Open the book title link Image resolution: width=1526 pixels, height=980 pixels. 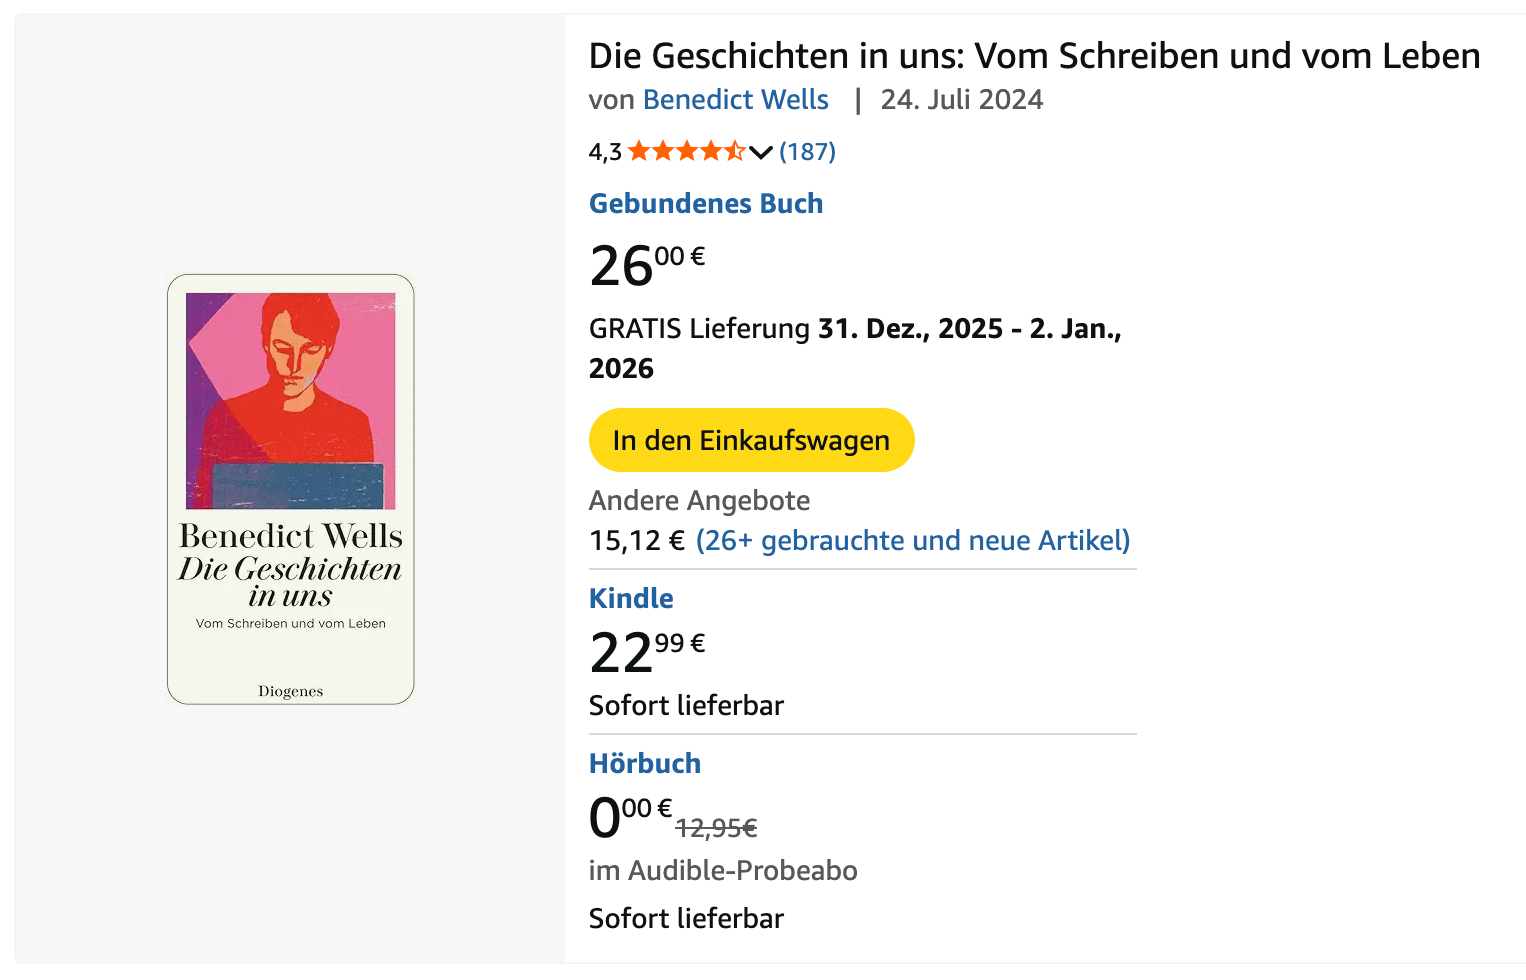pos(1034,56)
